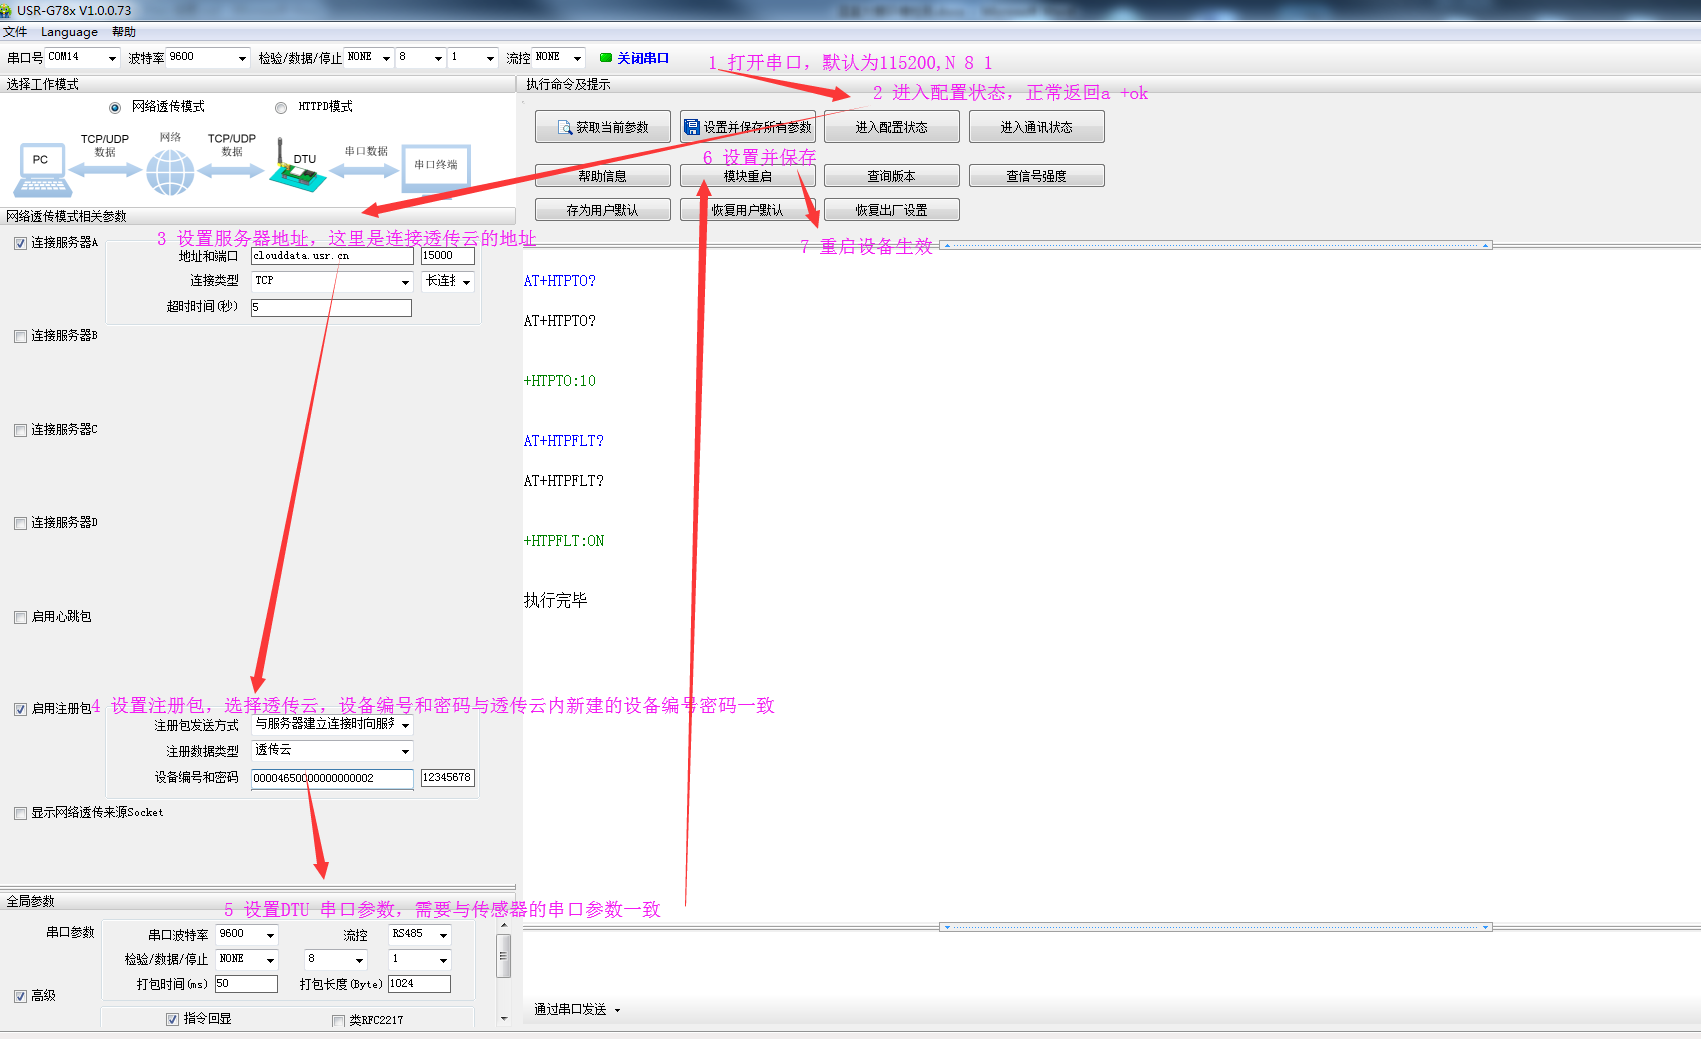Enable the 连接服务器B checkbox
1701x1039 pixels.
20,337
